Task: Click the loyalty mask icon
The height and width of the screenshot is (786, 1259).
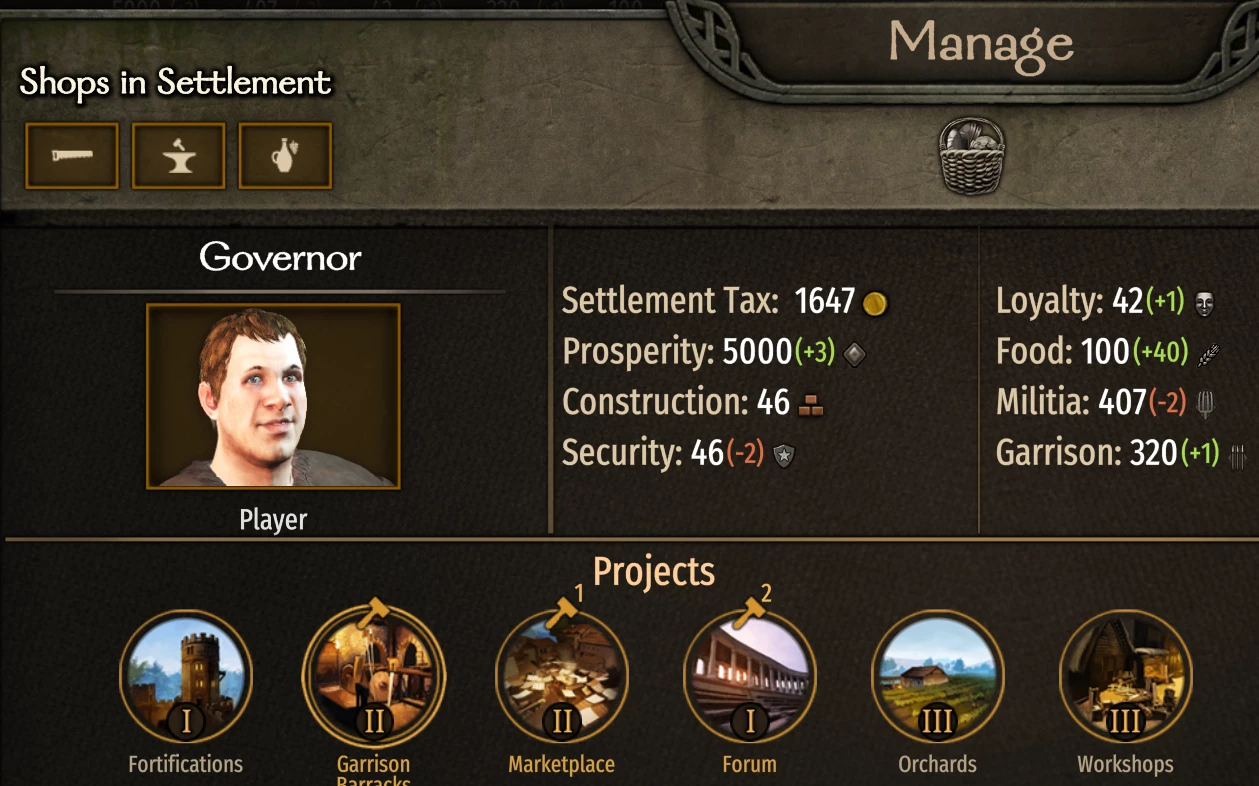Action: click(x=1204, y=302)
